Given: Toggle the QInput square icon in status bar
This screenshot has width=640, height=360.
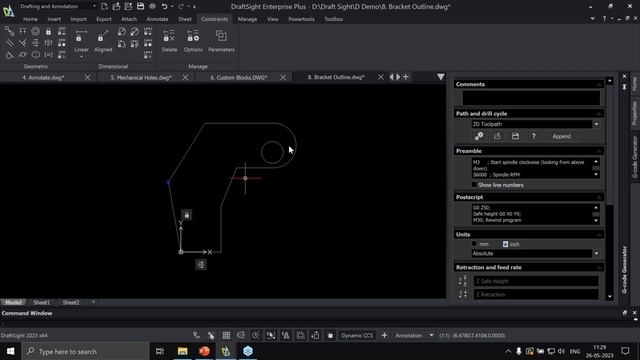Looking at the screenshot, I should (x=330, y=336).
